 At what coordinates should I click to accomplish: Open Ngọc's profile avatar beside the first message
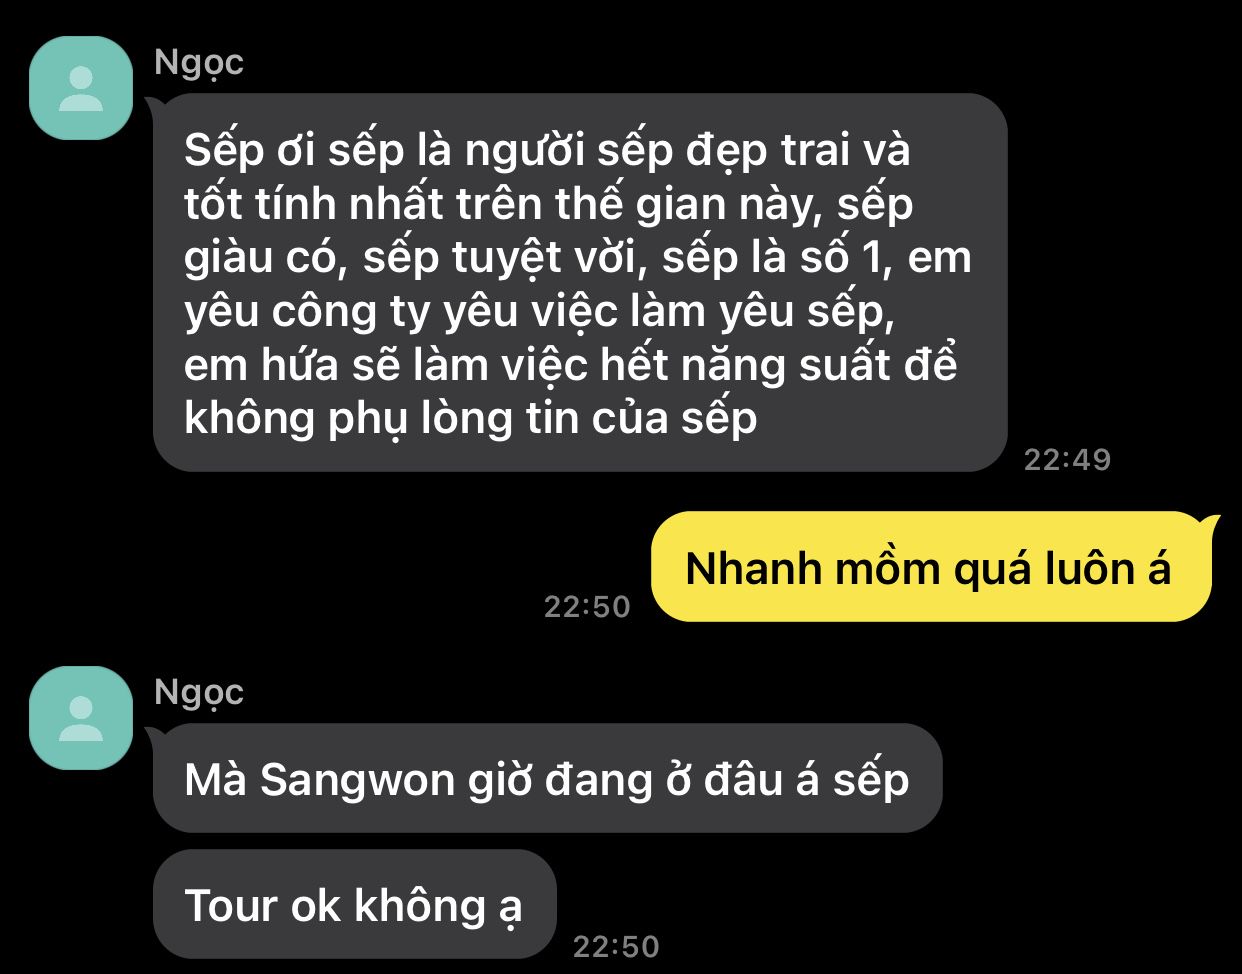(x=81, y=88)
